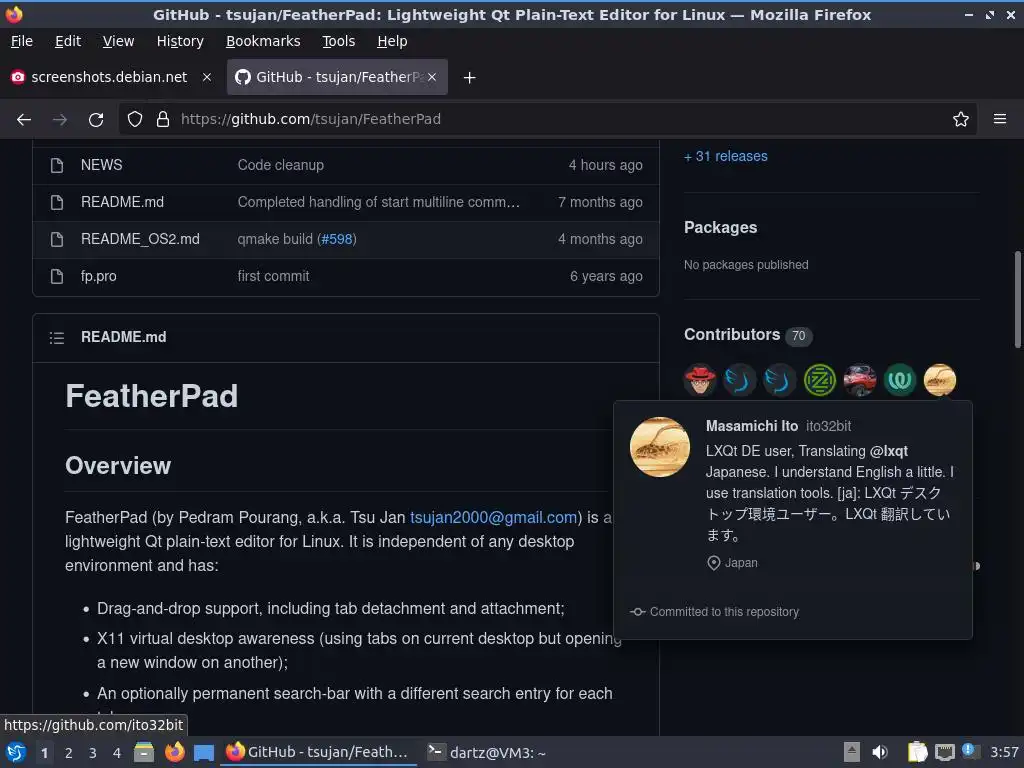Open the README.md file in the file list

pyautogui.click(x=122, y=202)
